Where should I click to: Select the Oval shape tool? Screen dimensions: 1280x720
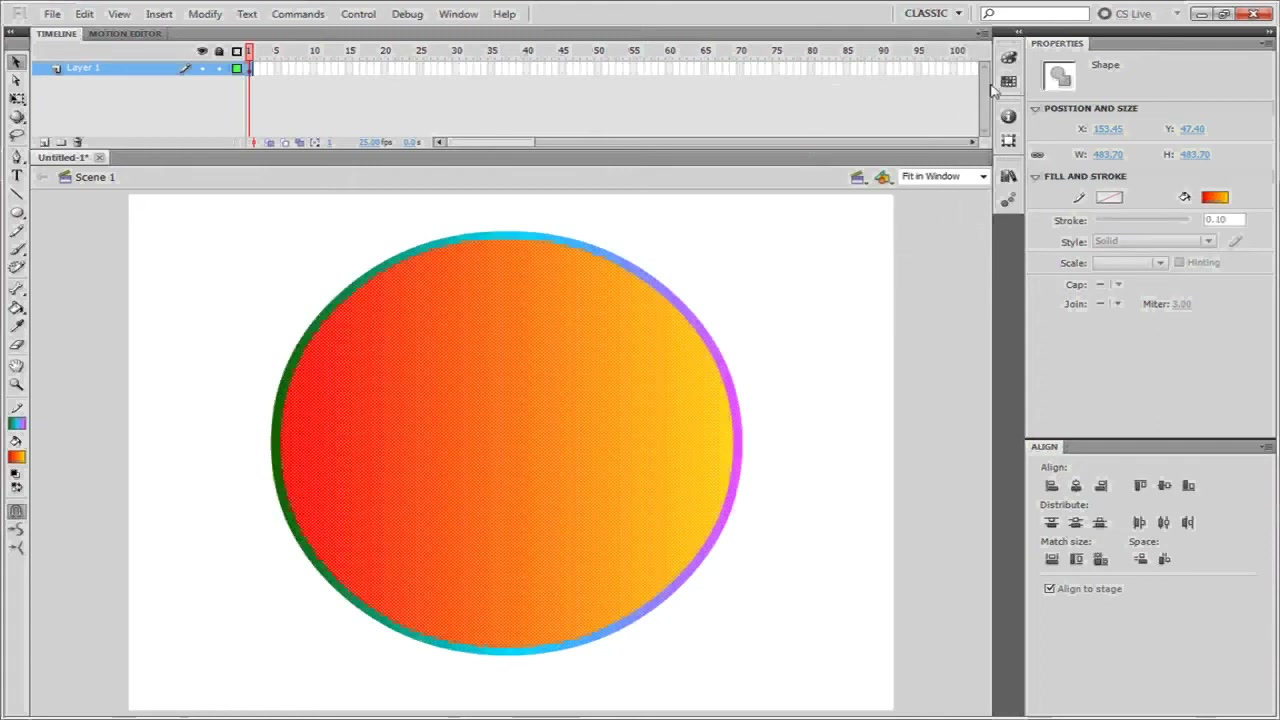(x=16, y=212)
